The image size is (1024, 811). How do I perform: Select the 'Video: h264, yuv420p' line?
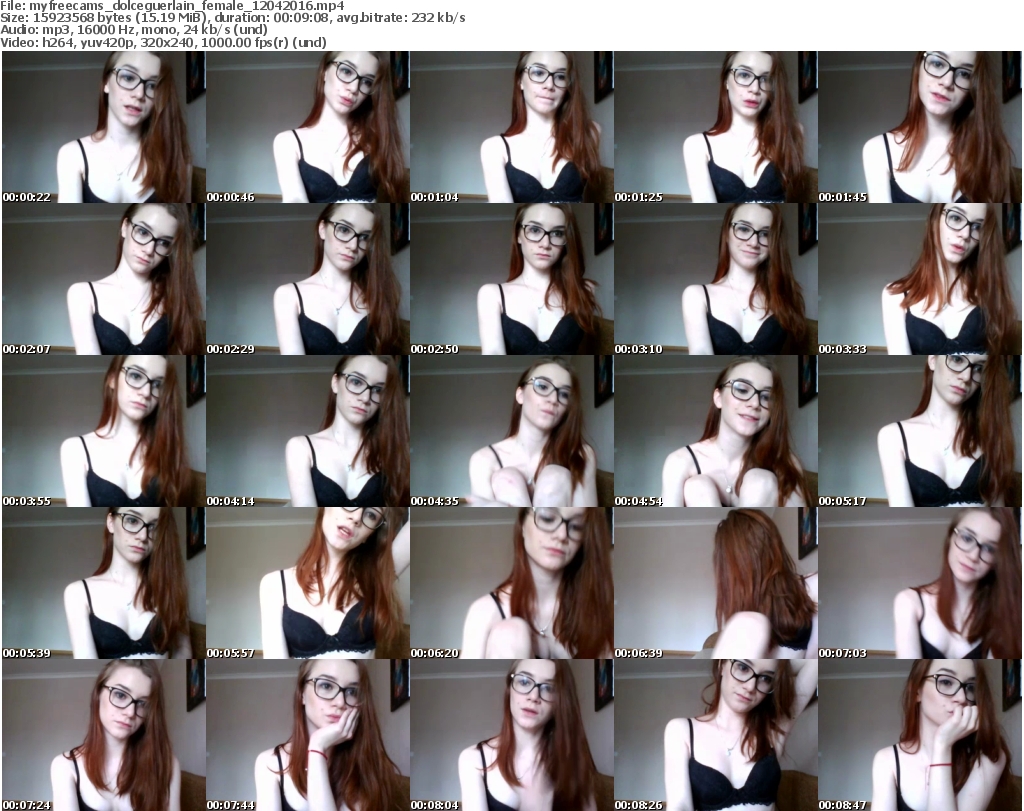pos(163,42)
